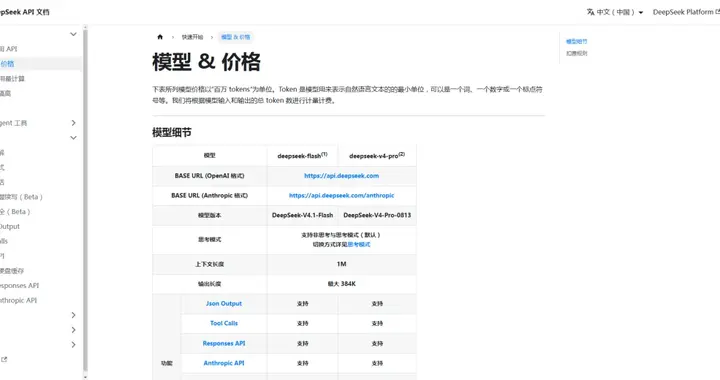Viewport: 720px width, 380px height.
Task: Open the sidebar item ending in API above 价格
Action: (x=9, y=49)
